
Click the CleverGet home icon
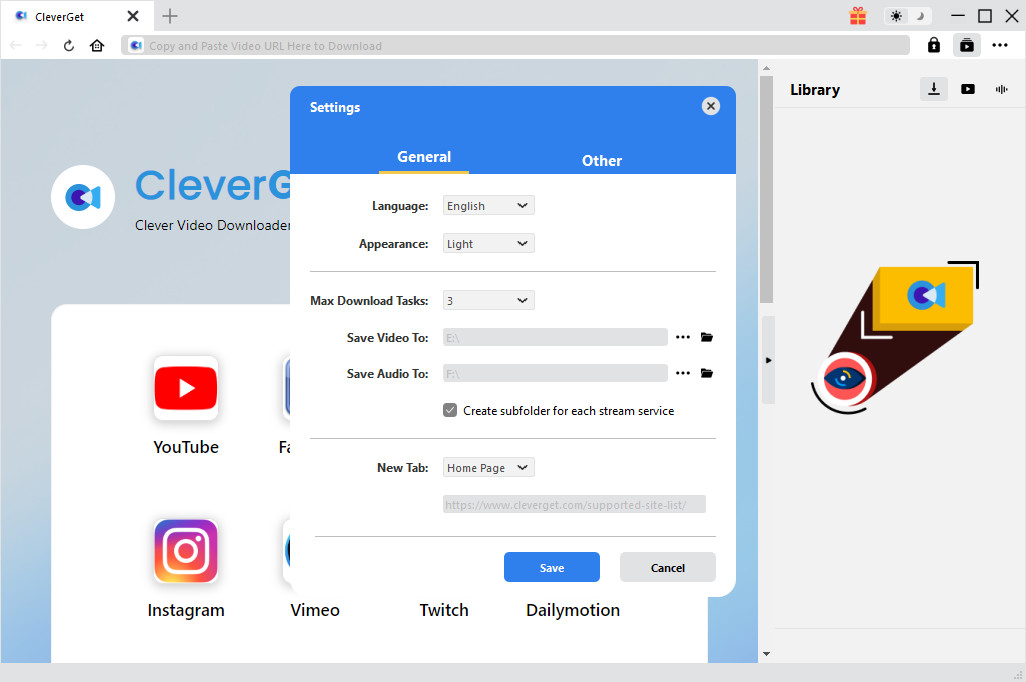pos(96,45)
